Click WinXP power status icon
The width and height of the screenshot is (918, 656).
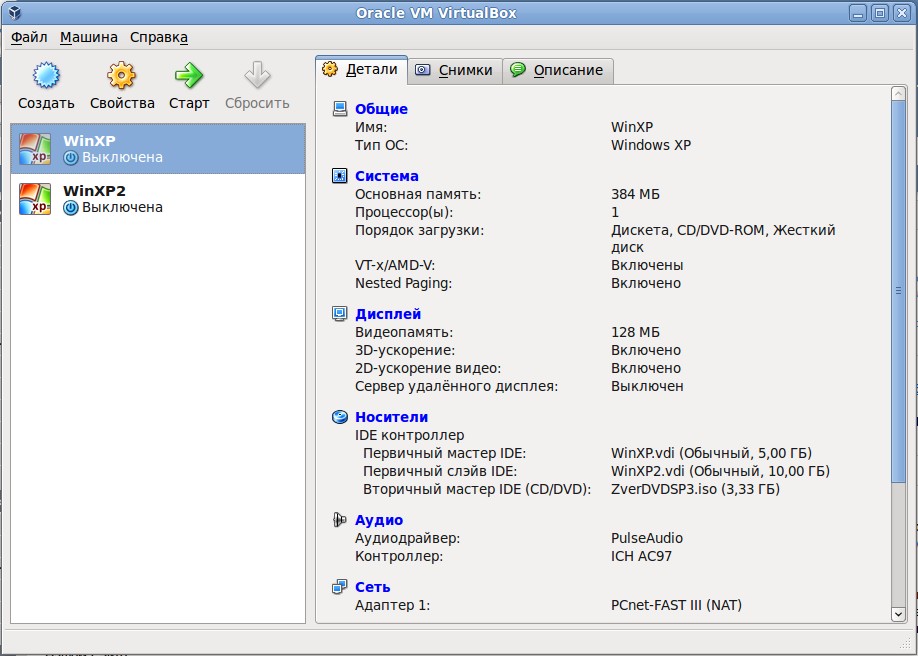coord(71,158)
